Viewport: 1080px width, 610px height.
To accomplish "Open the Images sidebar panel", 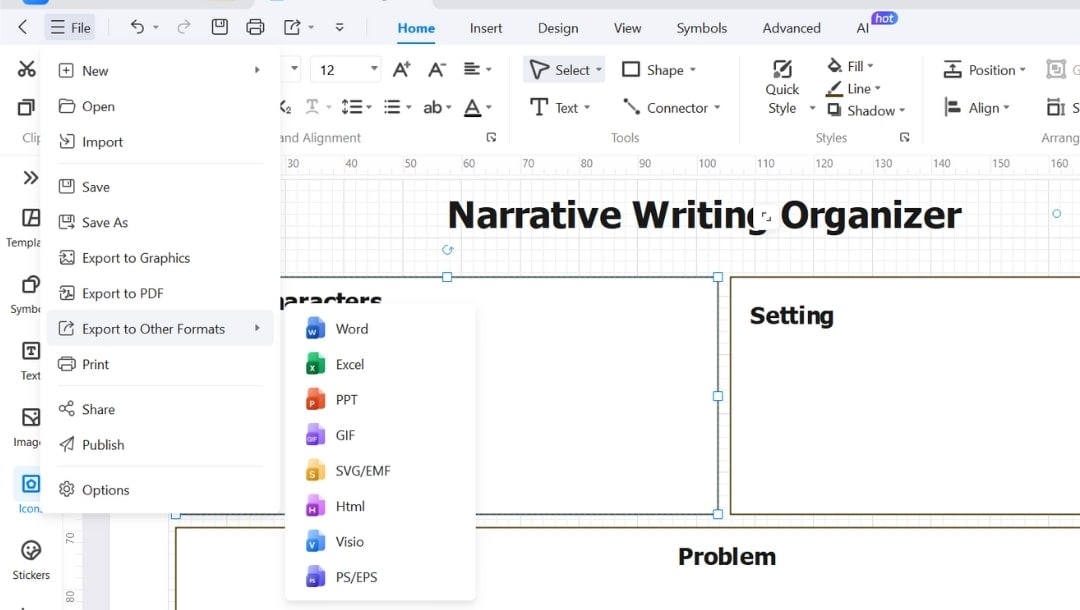I will [x=29, y=427].
